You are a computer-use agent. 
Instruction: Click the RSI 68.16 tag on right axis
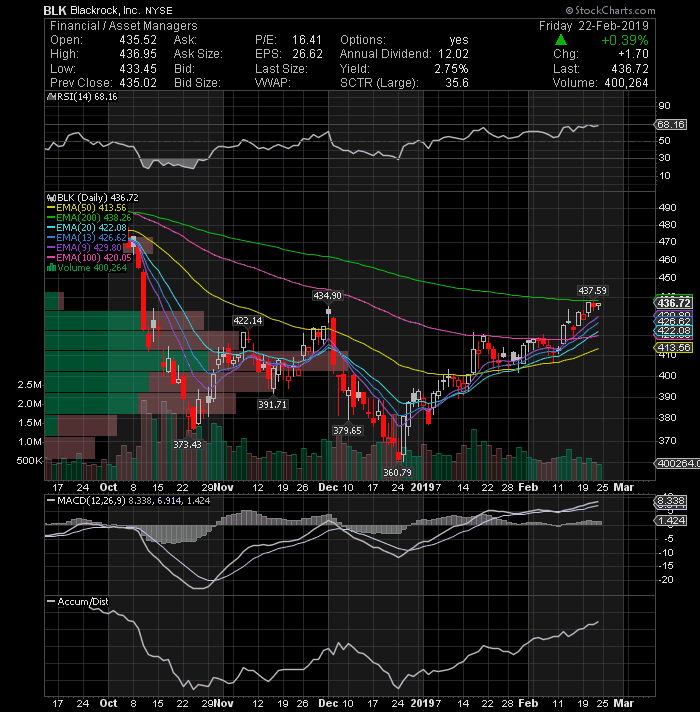670,124
